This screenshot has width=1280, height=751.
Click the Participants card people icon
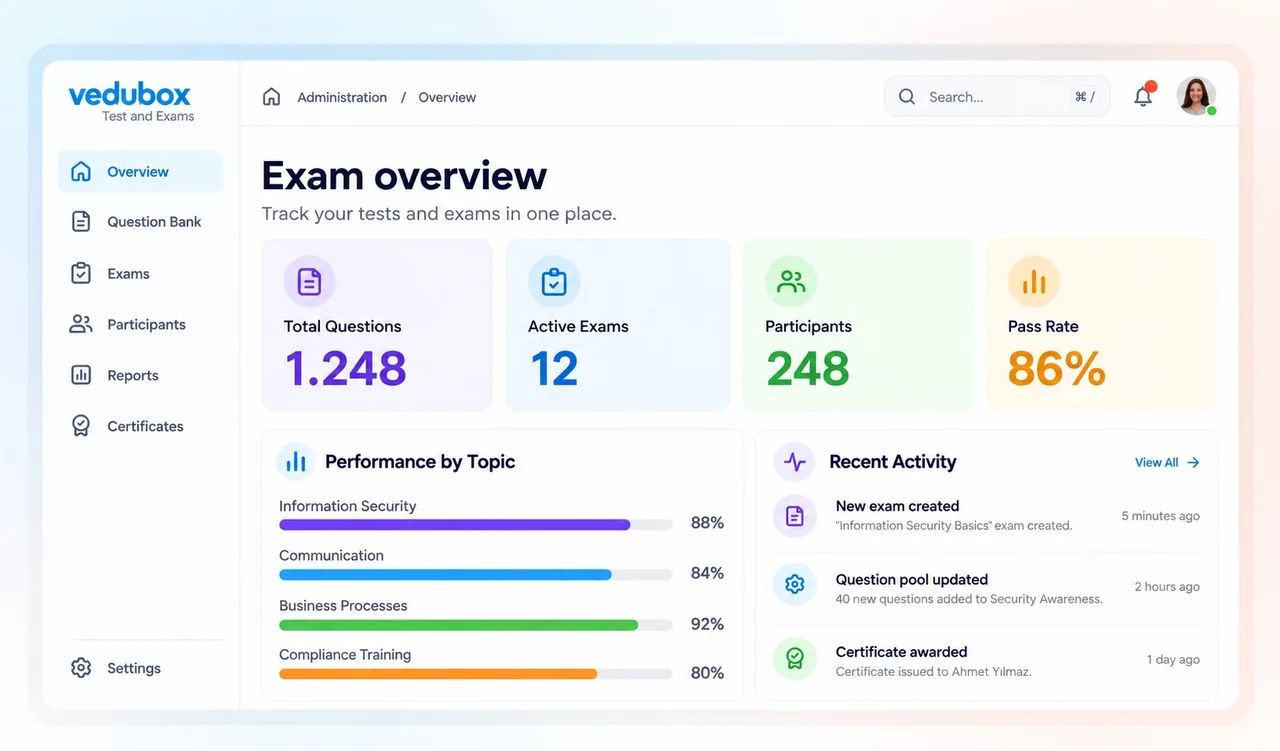tap(791, 281)
